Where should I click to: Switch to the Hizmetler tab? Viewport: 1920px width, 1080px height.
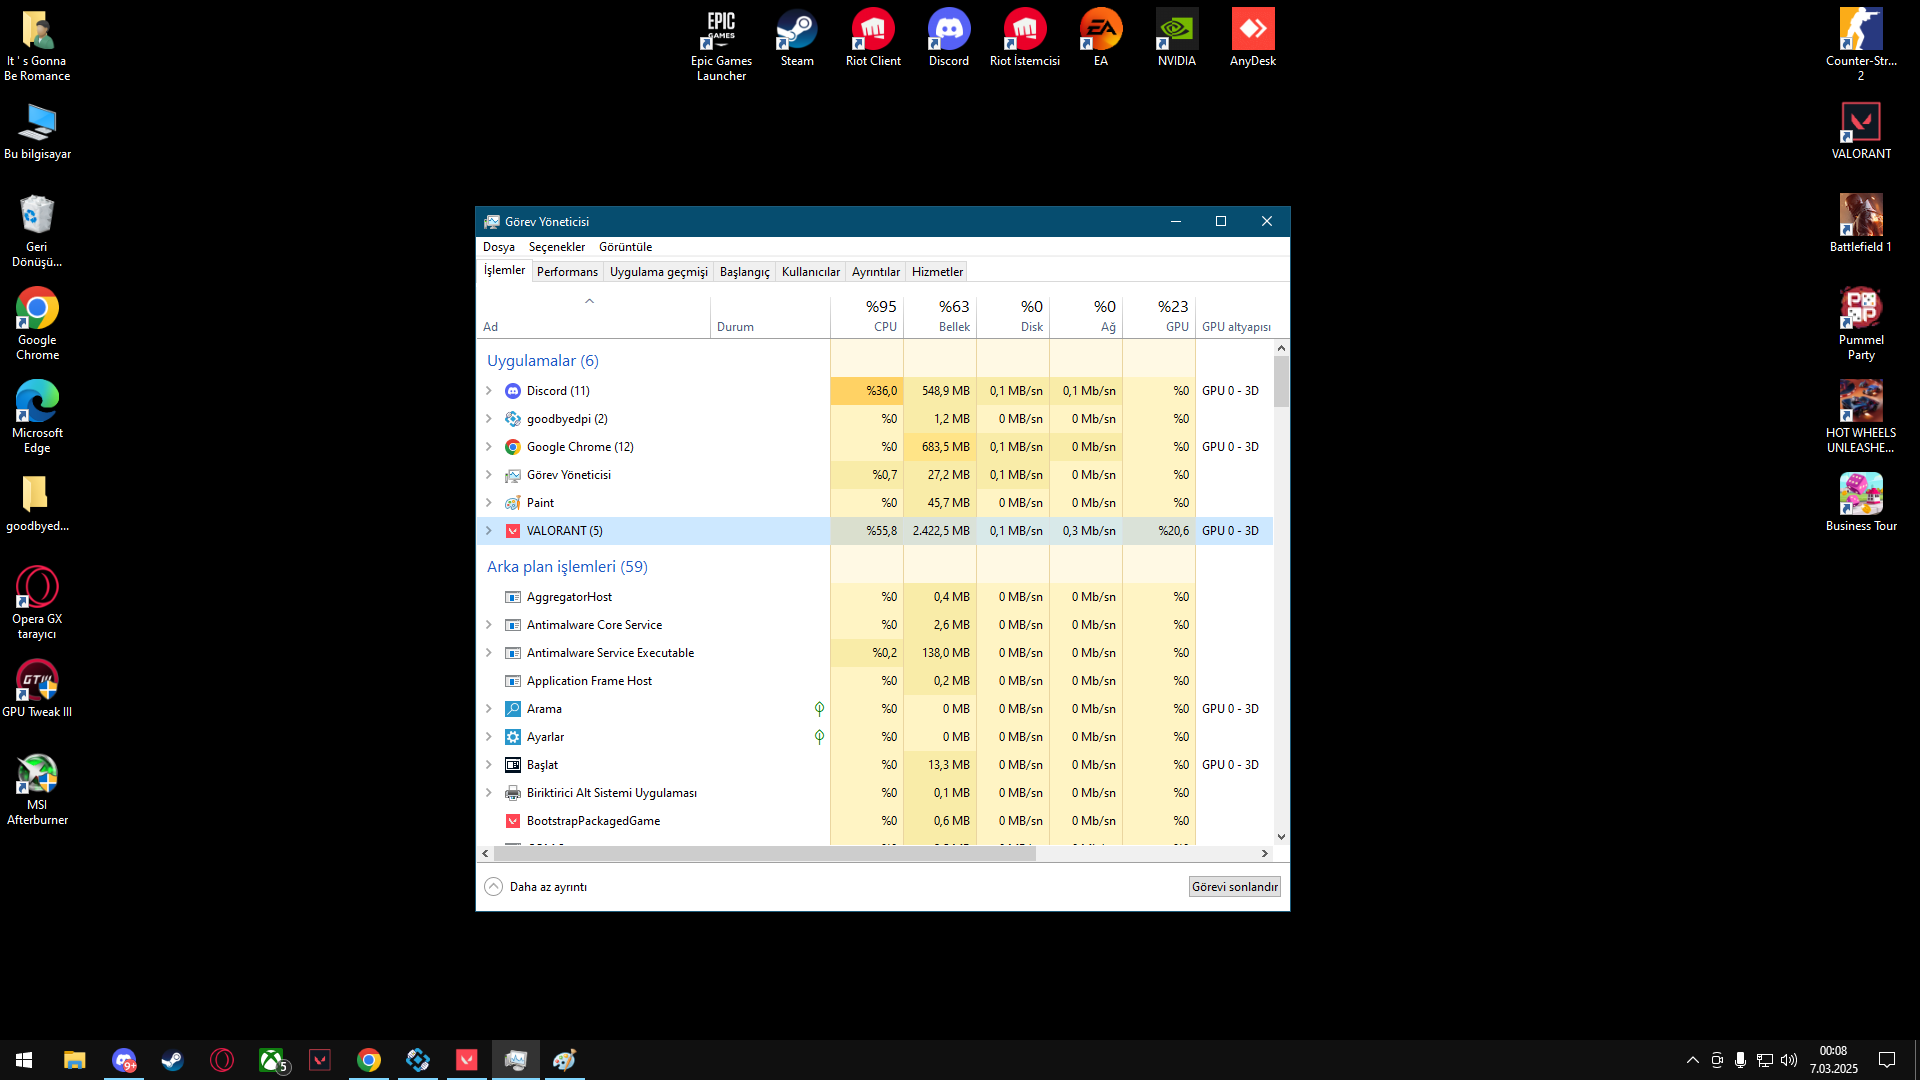coord(937,272)
